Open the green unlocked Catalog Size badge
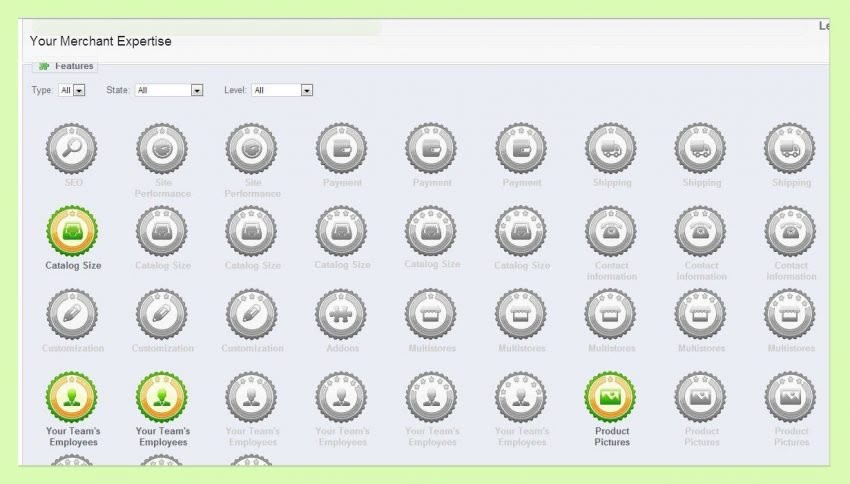This screenshot has width=850, height=484. pos(72,231)
